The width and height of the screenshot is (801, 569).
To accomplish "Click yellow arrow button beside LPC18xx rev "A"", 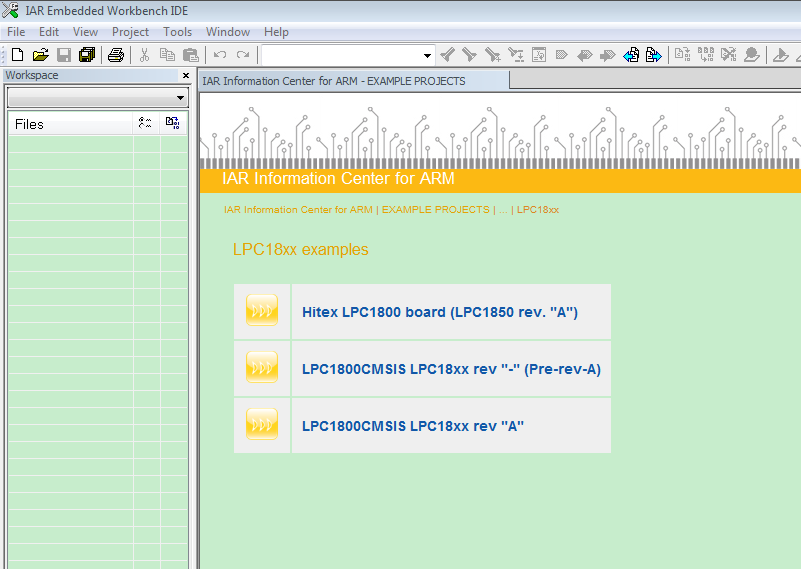I will click(x=262, y=424).
